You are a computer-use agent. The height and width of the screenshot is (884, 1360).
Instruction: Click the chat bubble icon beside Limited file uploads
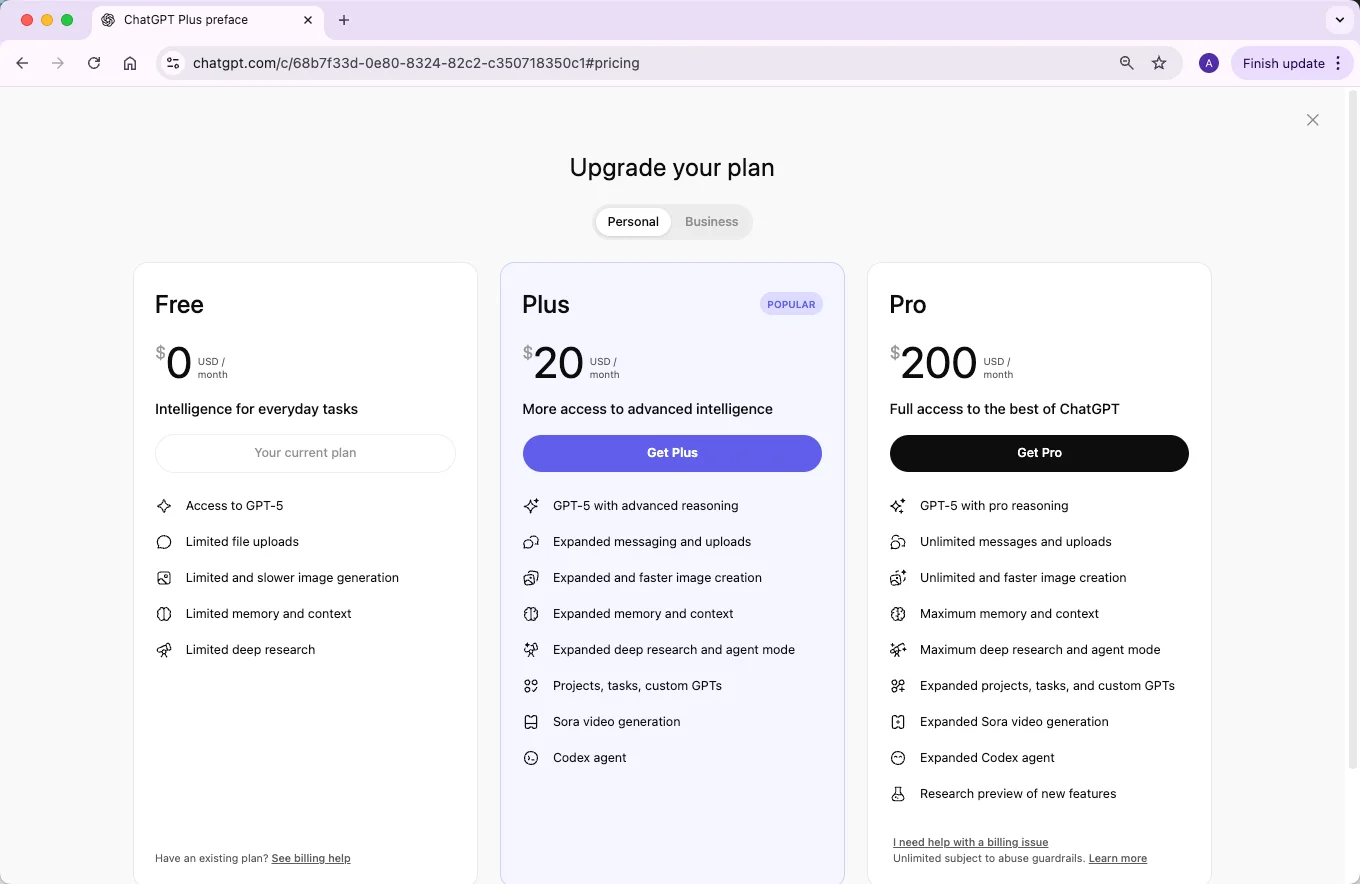[164, 542]
